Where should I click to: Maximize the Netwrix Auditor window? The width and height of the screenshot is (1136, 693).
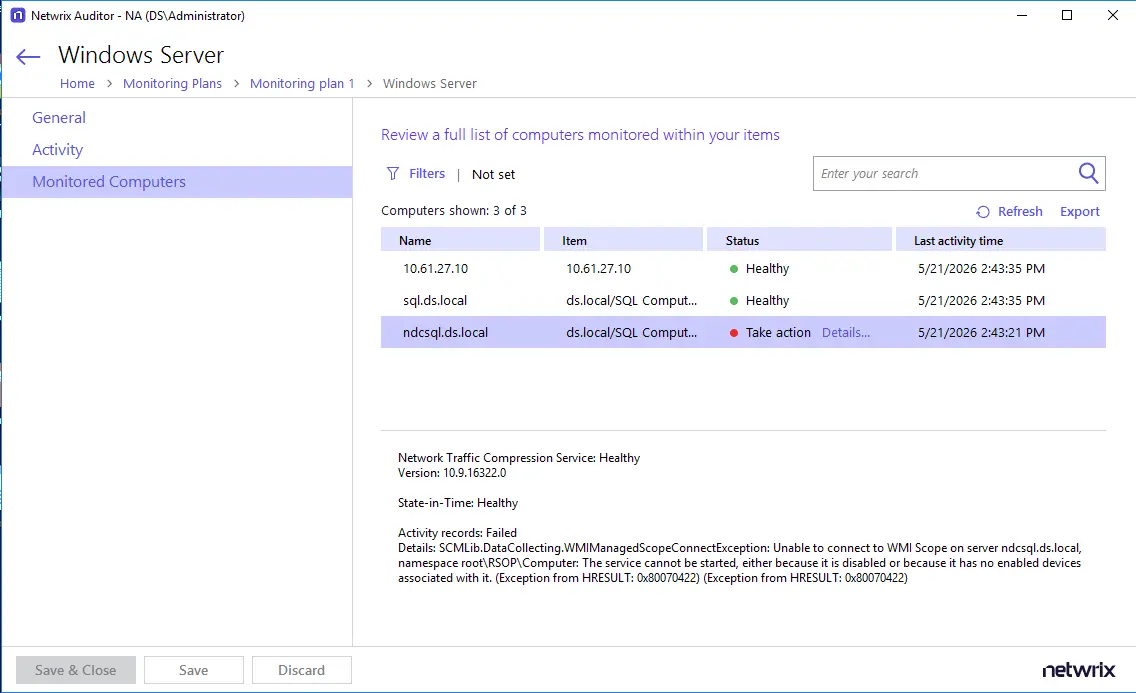1066,15
